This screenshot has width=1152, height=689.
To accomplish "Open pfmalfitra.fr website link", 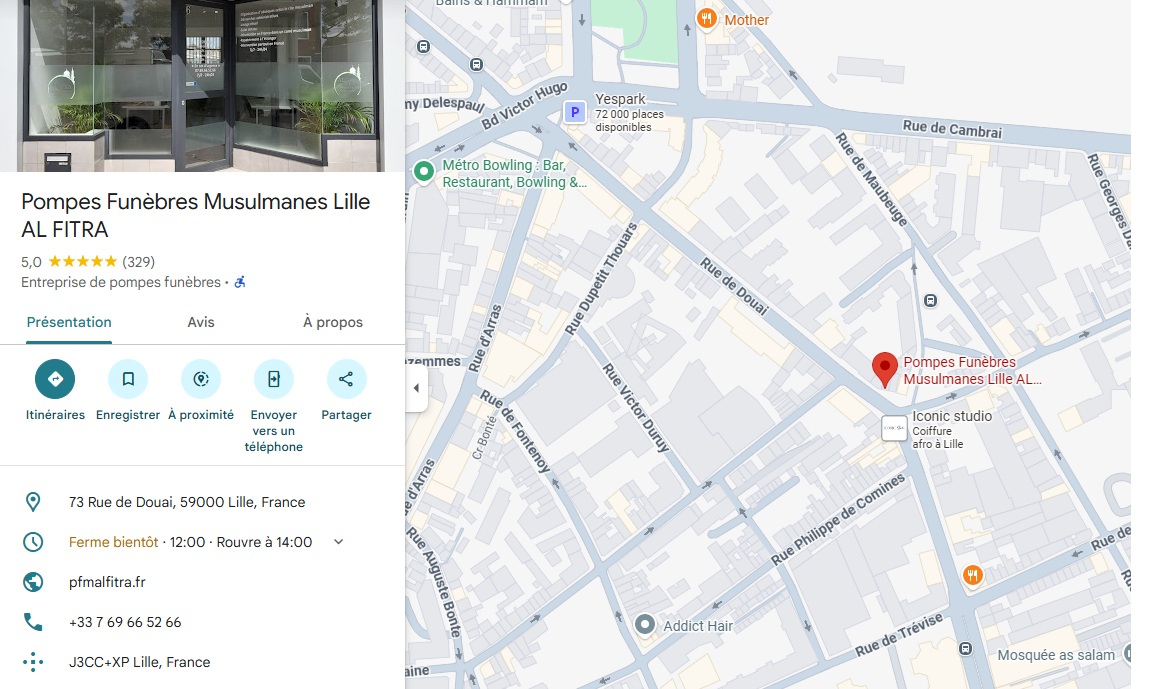I will [x=107, y=582].
